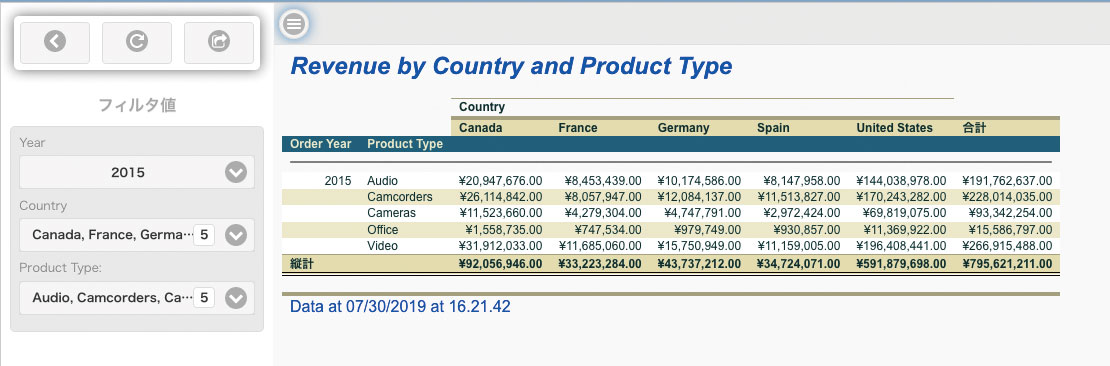This screenshot has height=366, width=1110.
Task: Click the Germany column header
Action: click(x=683, y=128)
